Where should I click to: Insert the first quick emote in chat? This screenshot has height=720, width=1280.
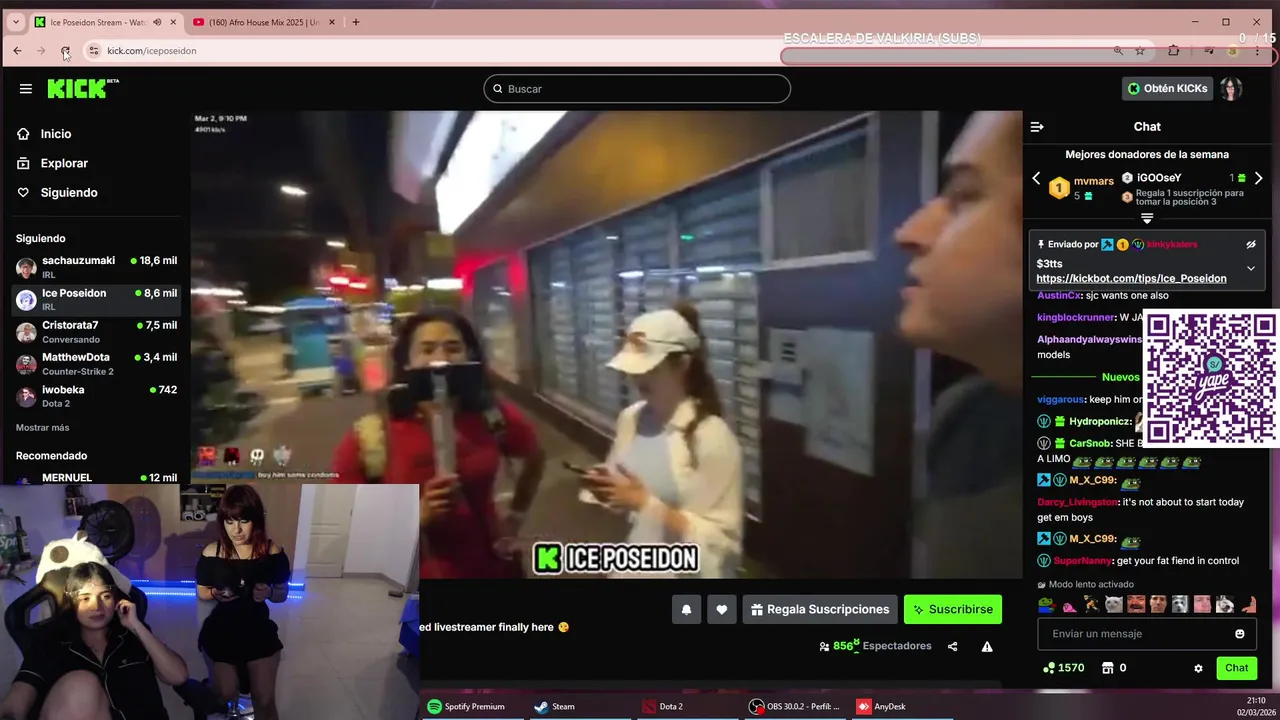pyautogui.click(x=1046, y=604)
